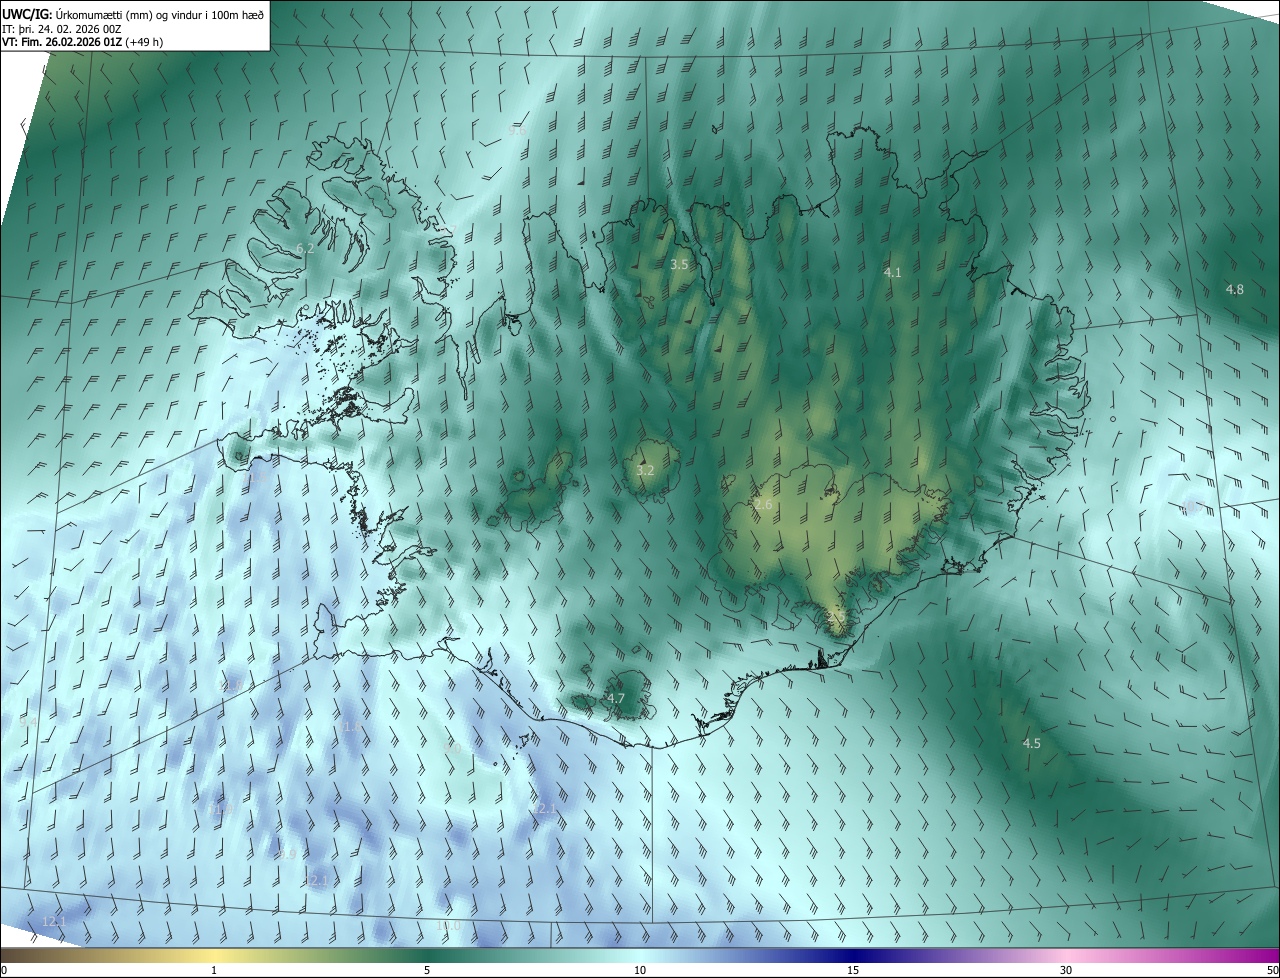Click the 9.0 value off the southwest coast
The height and width of the screenshot is (978, 1280).
[452, 748]
